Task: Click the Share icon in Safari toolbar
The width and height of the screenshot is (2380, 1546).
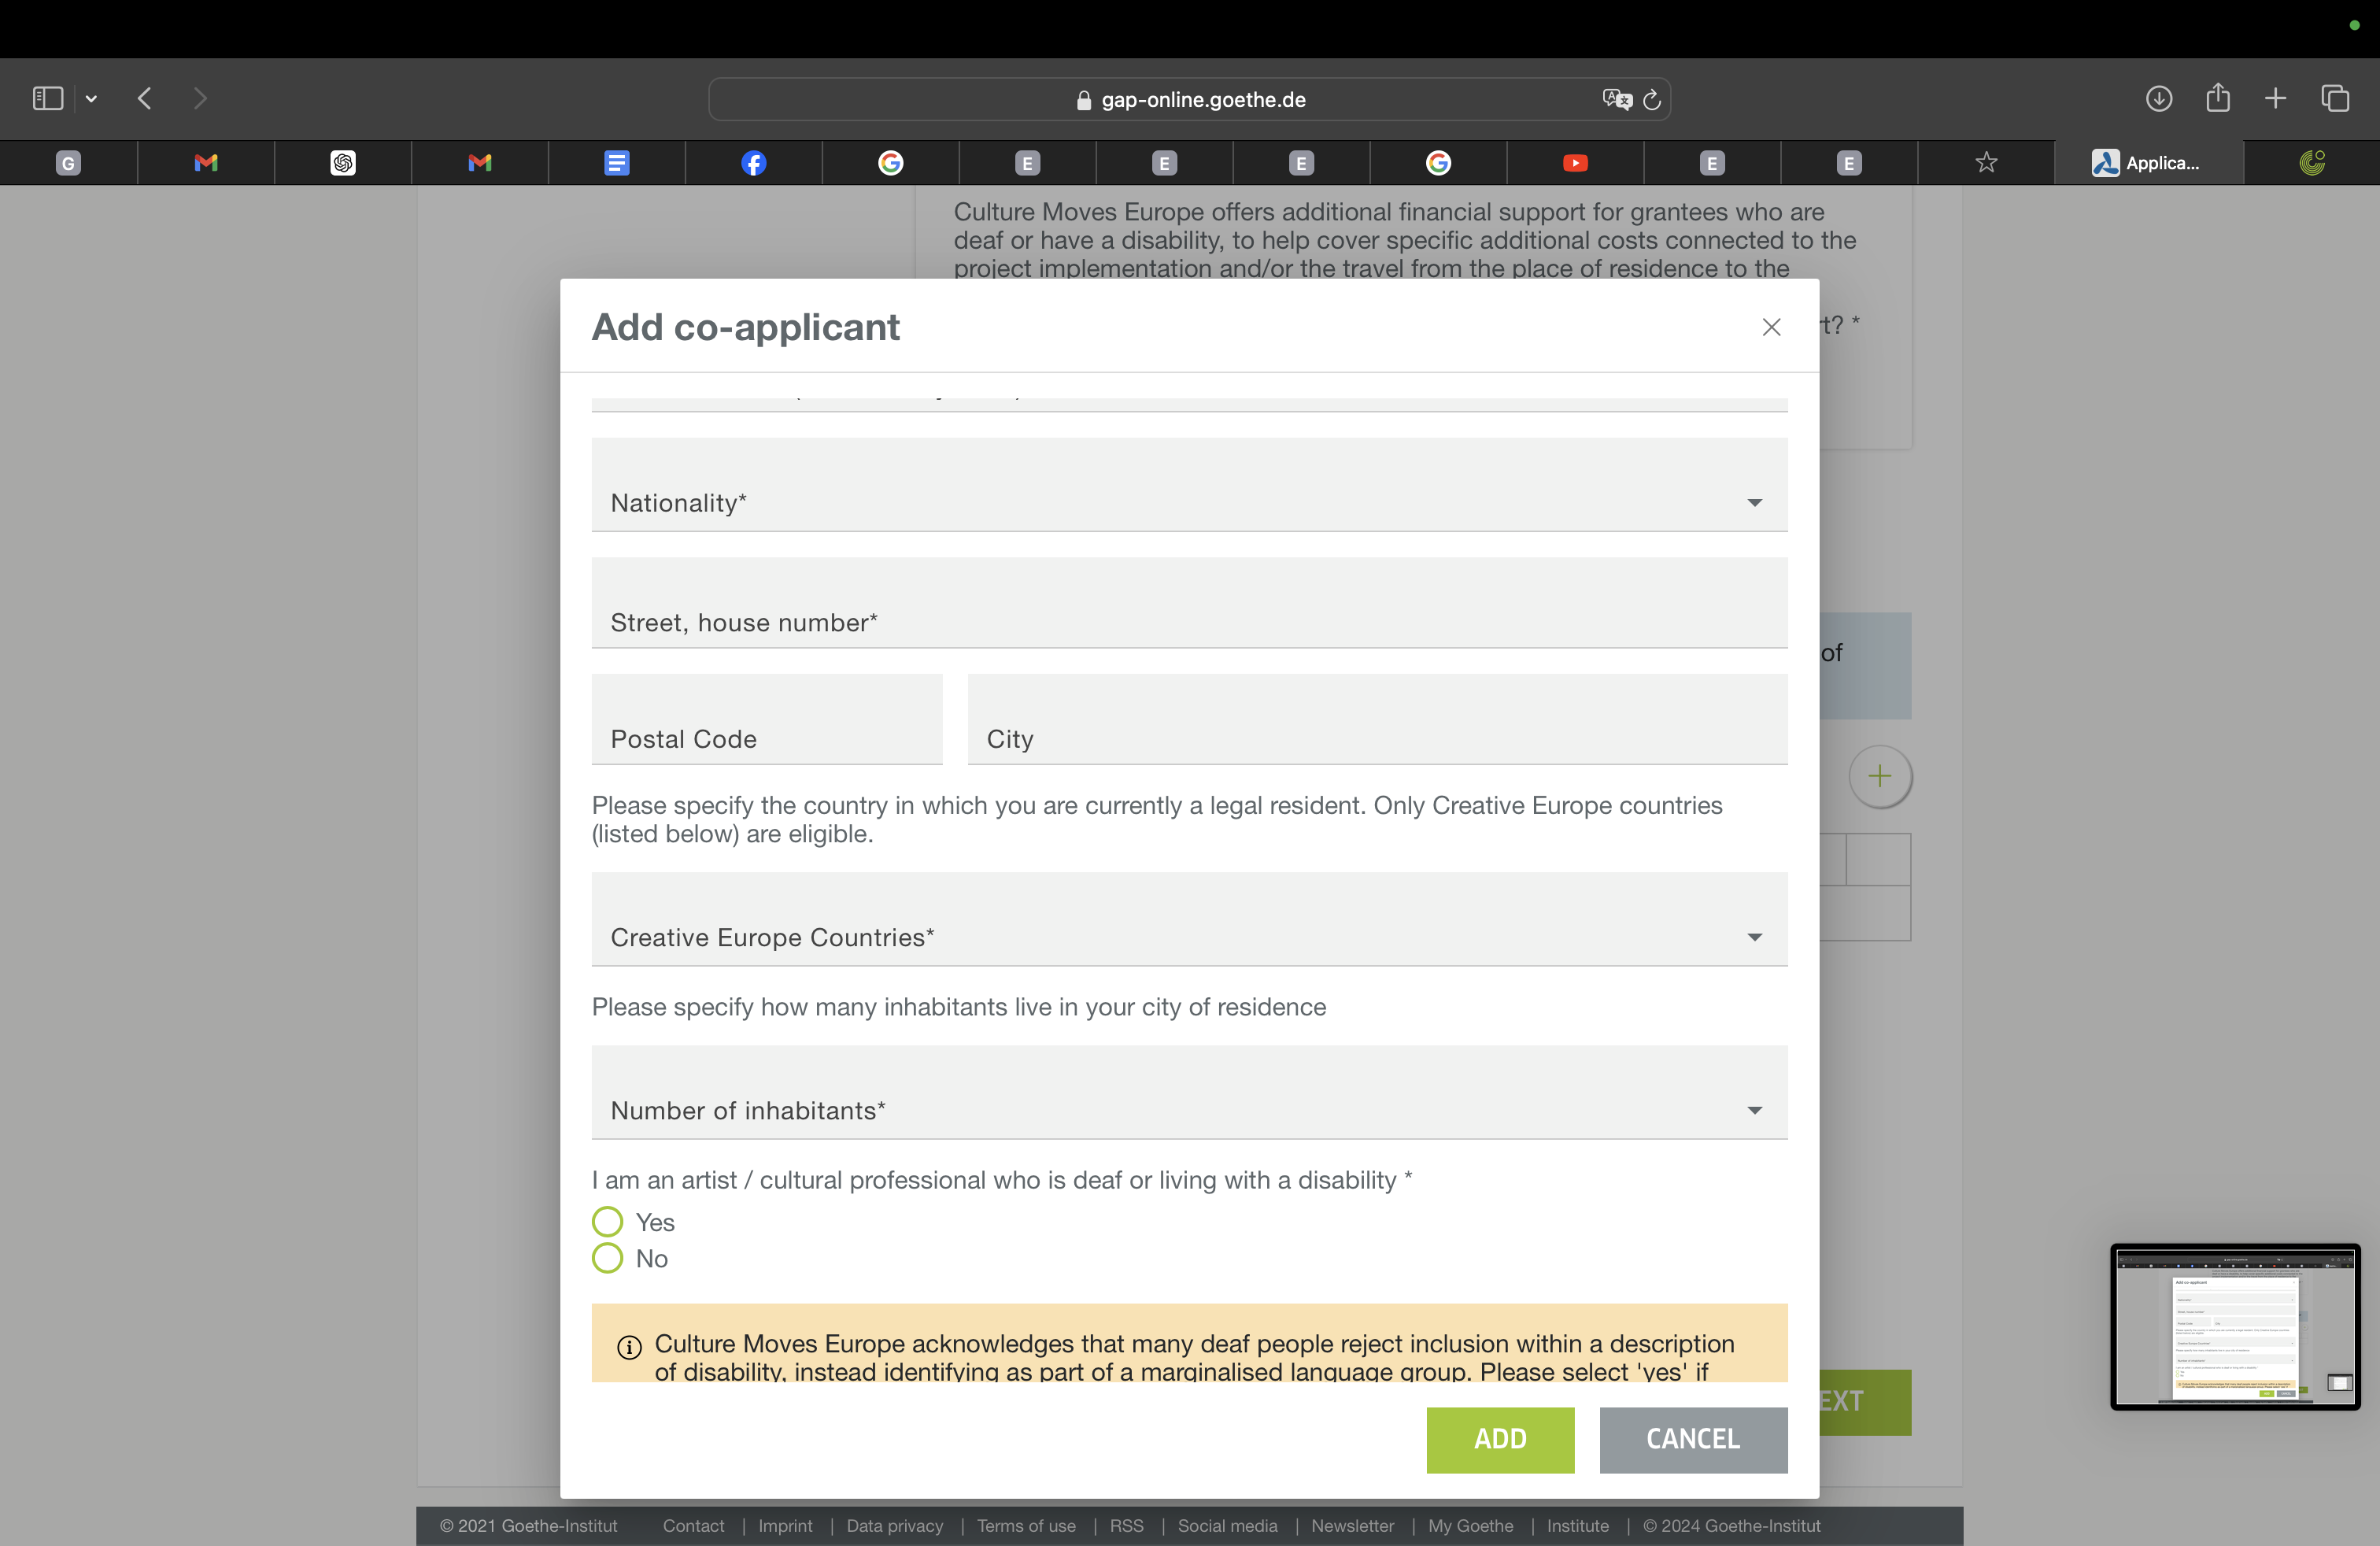Action: [x=2217, y=97]
